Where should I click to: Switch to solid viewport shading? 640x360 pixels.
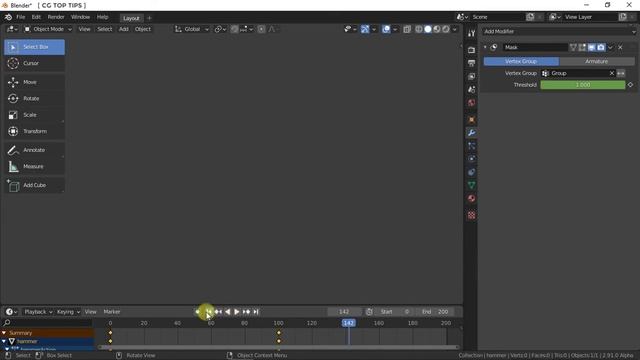428,29
